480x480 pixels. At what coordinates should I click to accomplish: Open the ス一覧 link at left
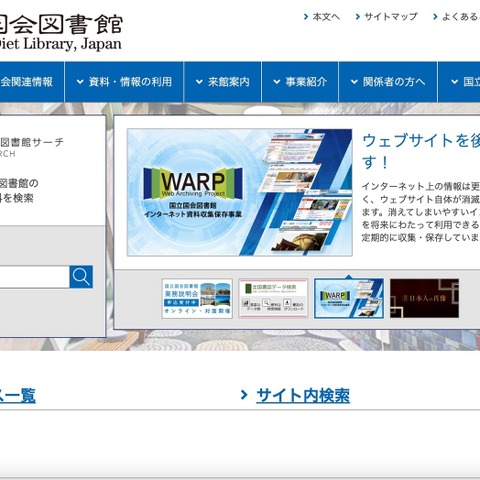coord(18,396)
